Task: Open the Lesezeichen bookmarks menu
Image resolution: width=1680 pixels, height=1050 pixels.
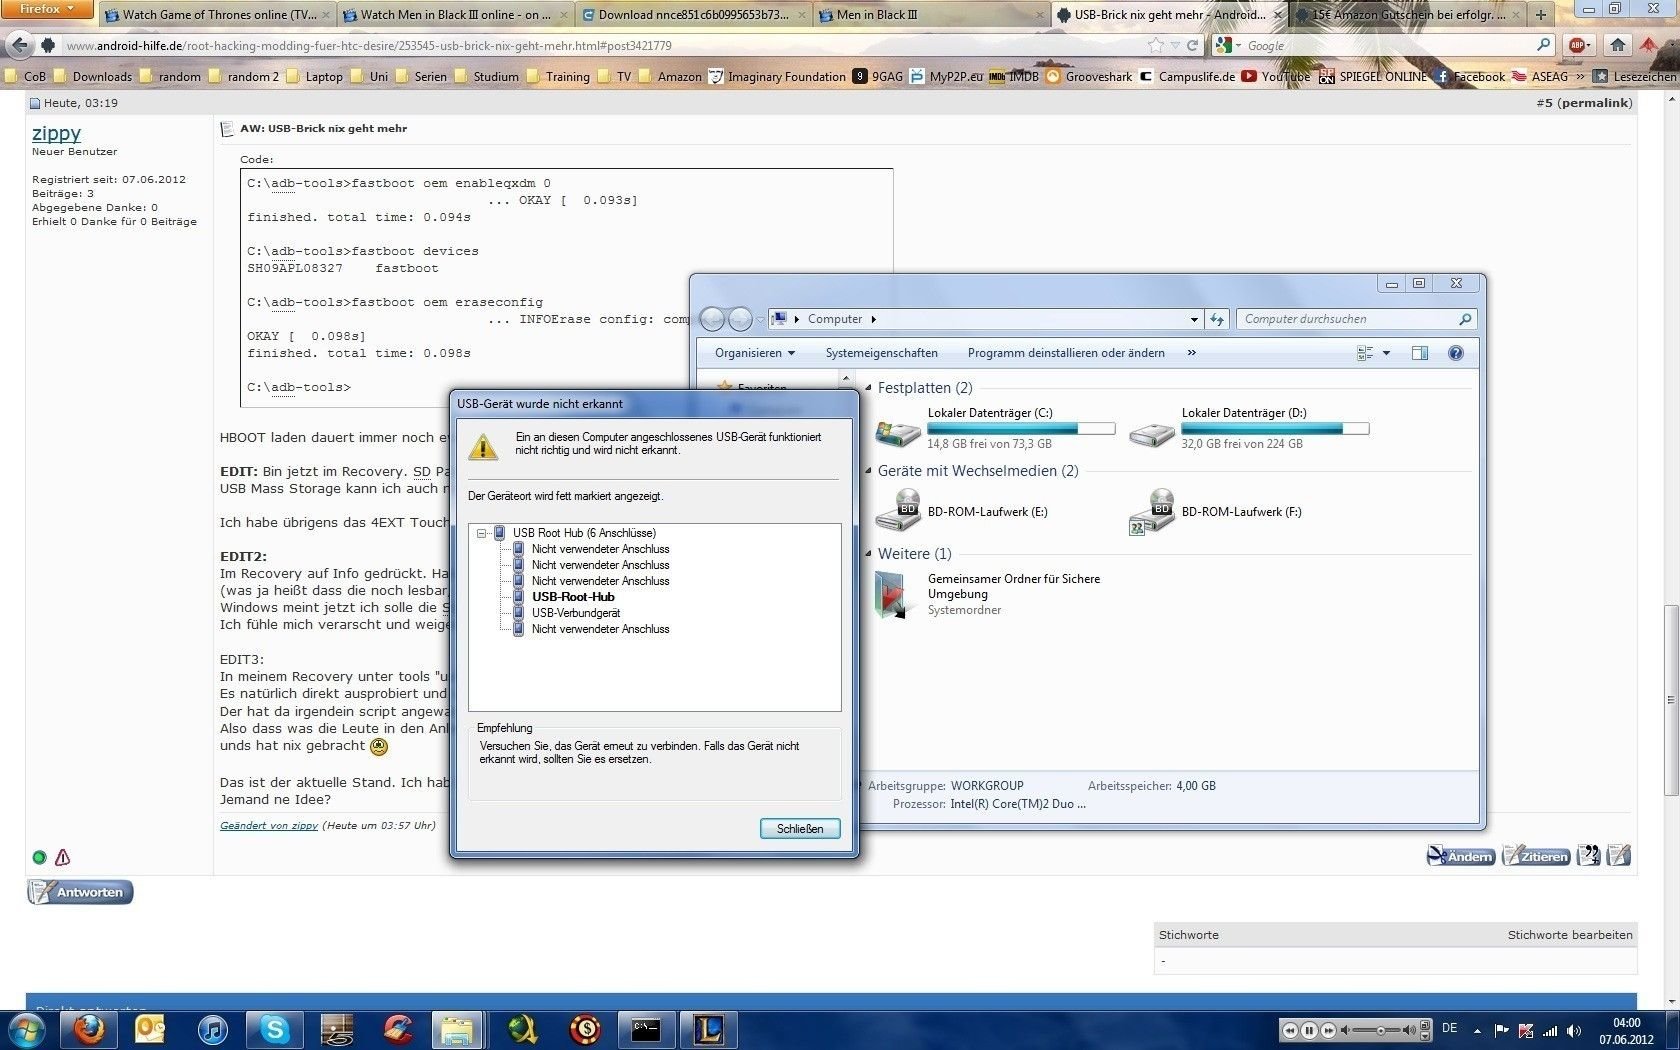Action: [1635, 76]
